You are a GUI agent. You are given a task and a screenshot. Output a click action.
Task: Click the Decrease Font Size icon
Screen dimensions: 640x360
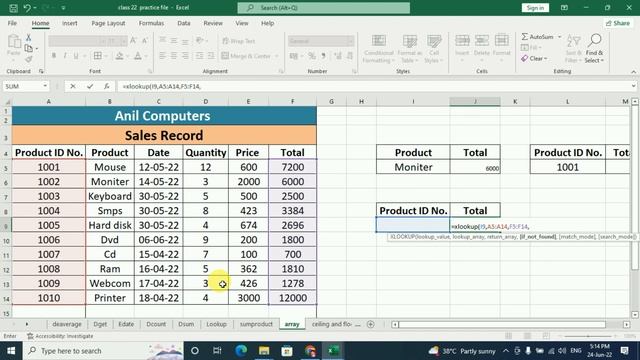point(144,40)
